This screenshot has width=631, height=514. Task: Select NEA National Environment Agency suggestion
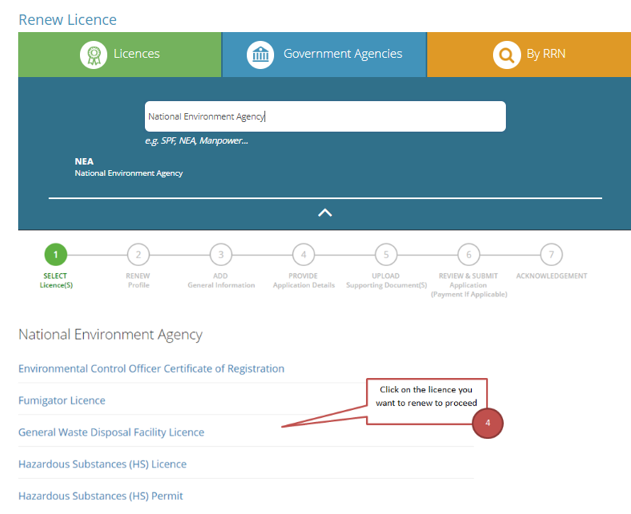pyautogui.click(x=128, y=166)
